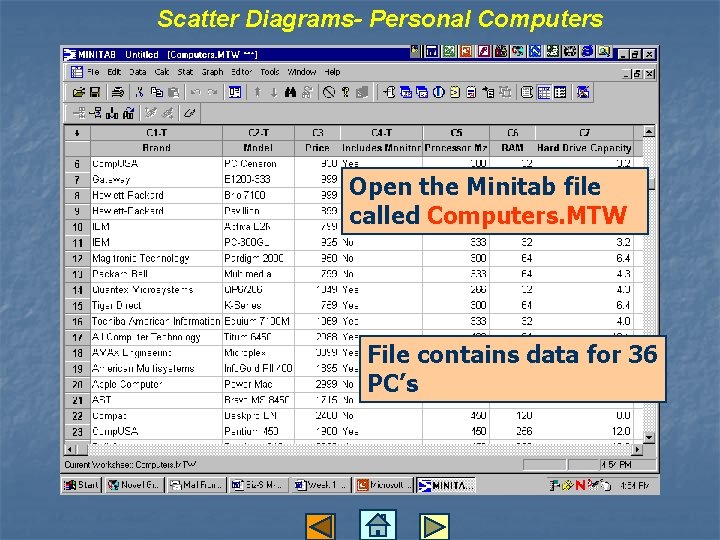Switch to the Microsoft PowerPoint taskbar button
The width and height of the screenshot is (720, 540).
pos(383,485)
